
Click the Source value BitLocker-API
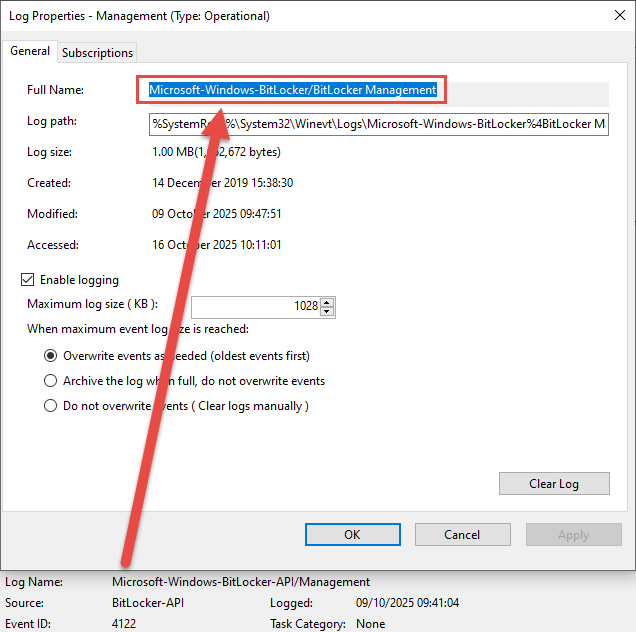148,604
